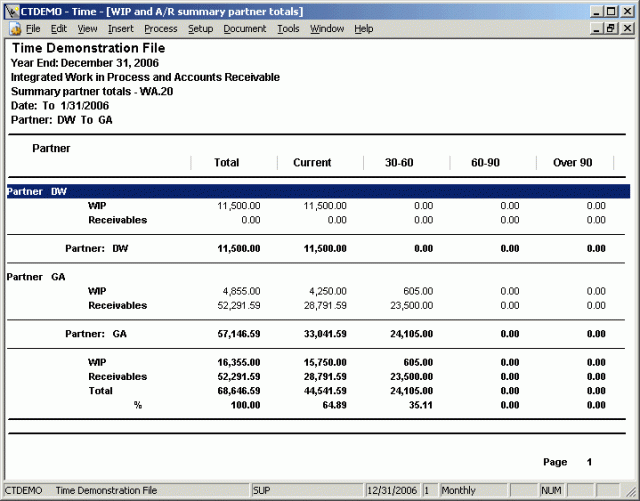Minimize the inner report document window
Viewport: 640px width, 501px height.
pyautogui.click(x=597, y=29)
